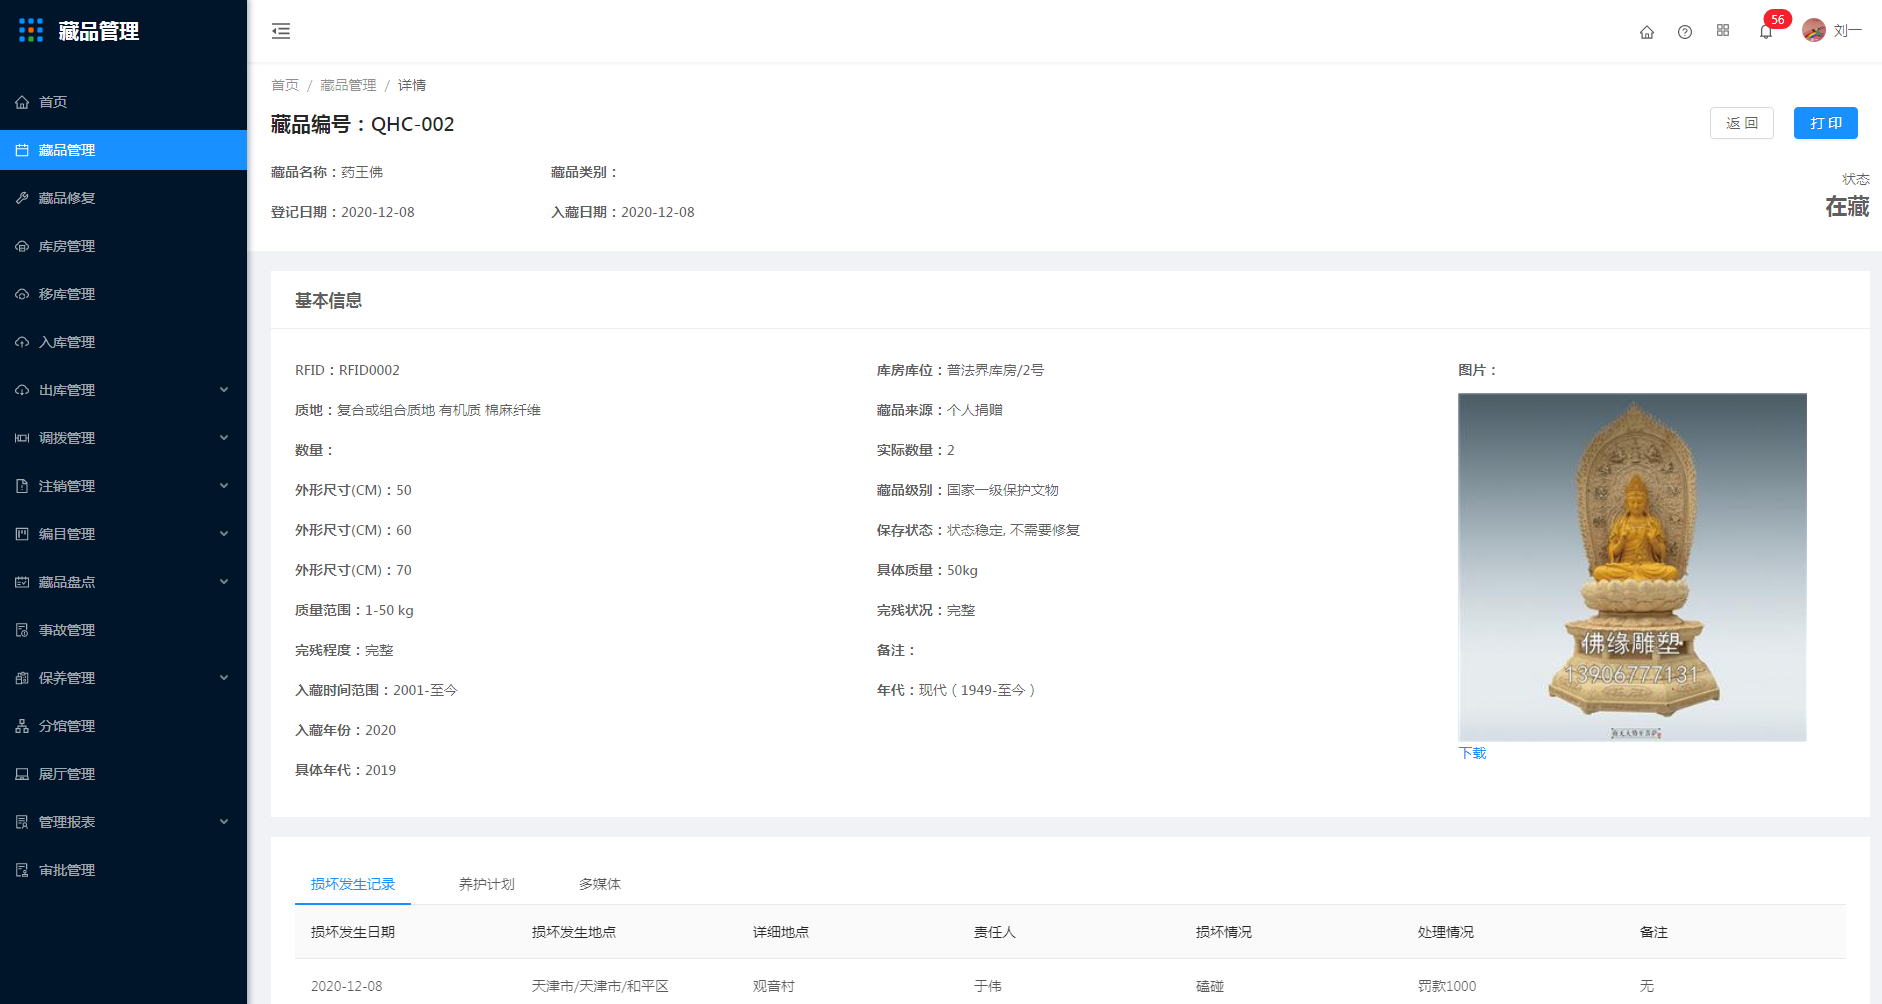This screenshot has height=1004, width=1882.
Task: Click the 注销管理 file icon
Action: click(x=22, y=486)
